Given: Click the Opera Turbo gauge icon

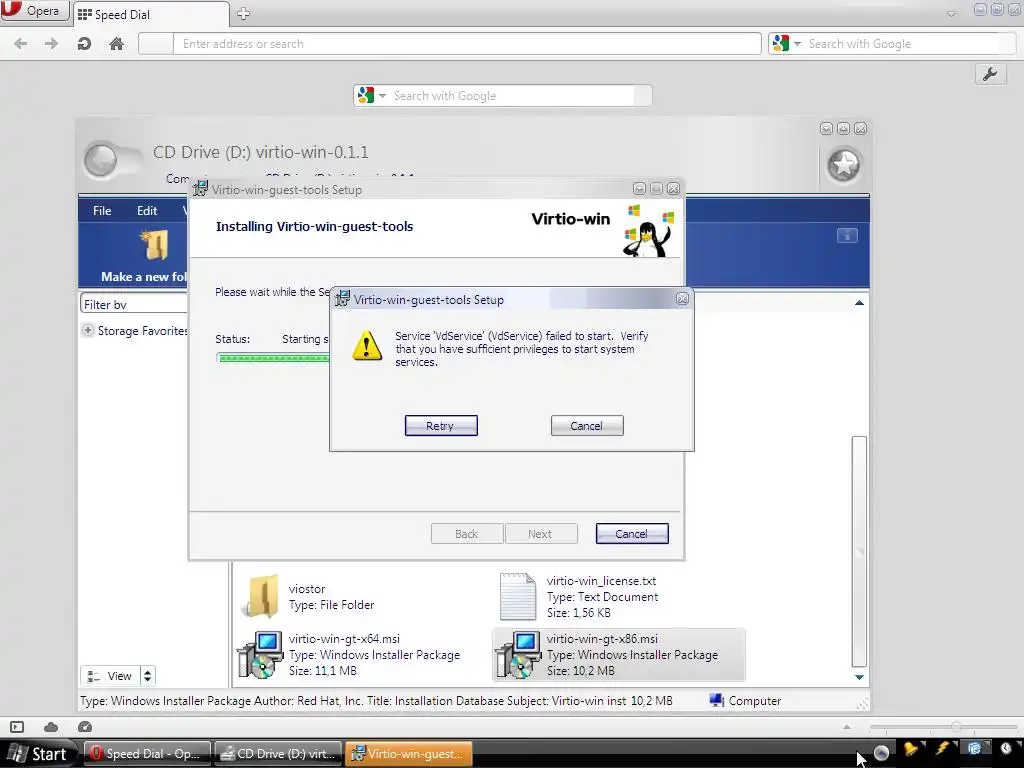Looking at the screenshot, I should [85, 727].
